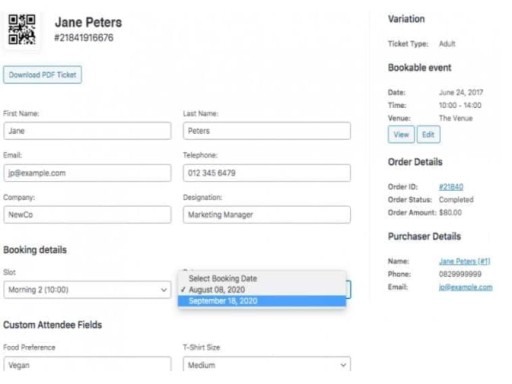The image size is (512, 384).
Task: Download the PDF ticket
Action: coord(42,75)
